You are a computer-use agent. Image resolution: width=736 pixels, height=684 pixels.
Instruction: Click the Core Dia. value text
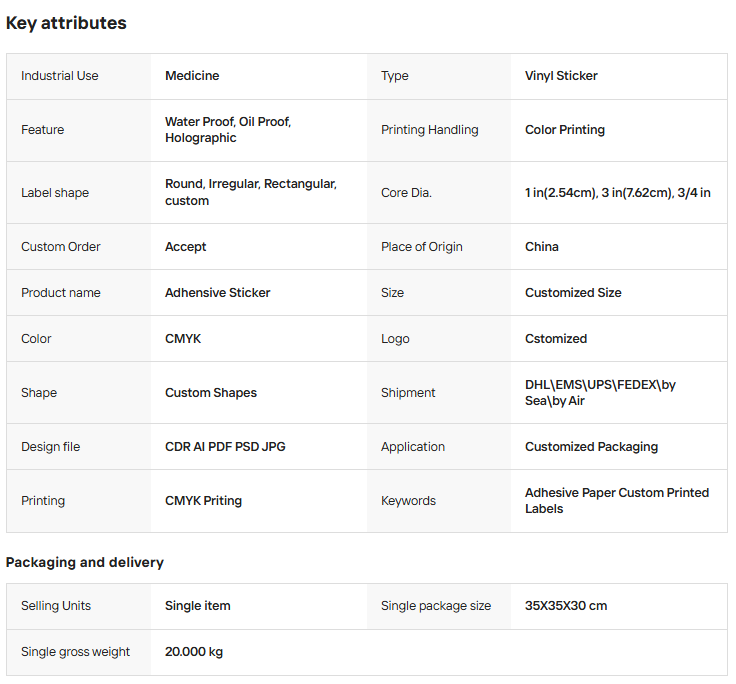pos(618,192)
